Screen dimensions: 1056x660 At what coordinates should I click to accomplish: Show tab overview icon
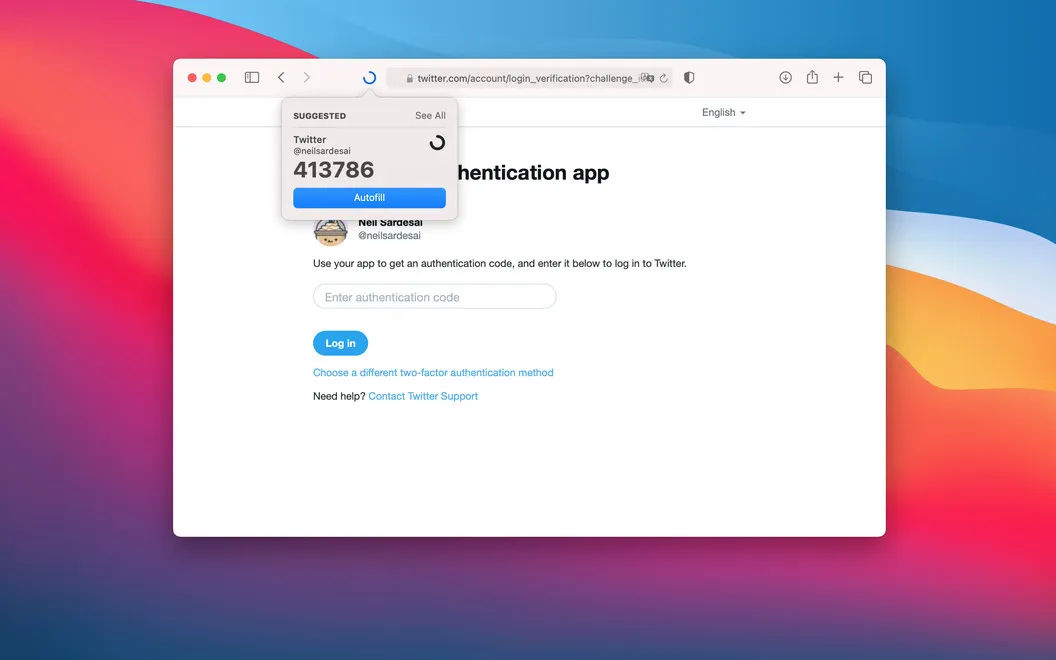[865, 77]
